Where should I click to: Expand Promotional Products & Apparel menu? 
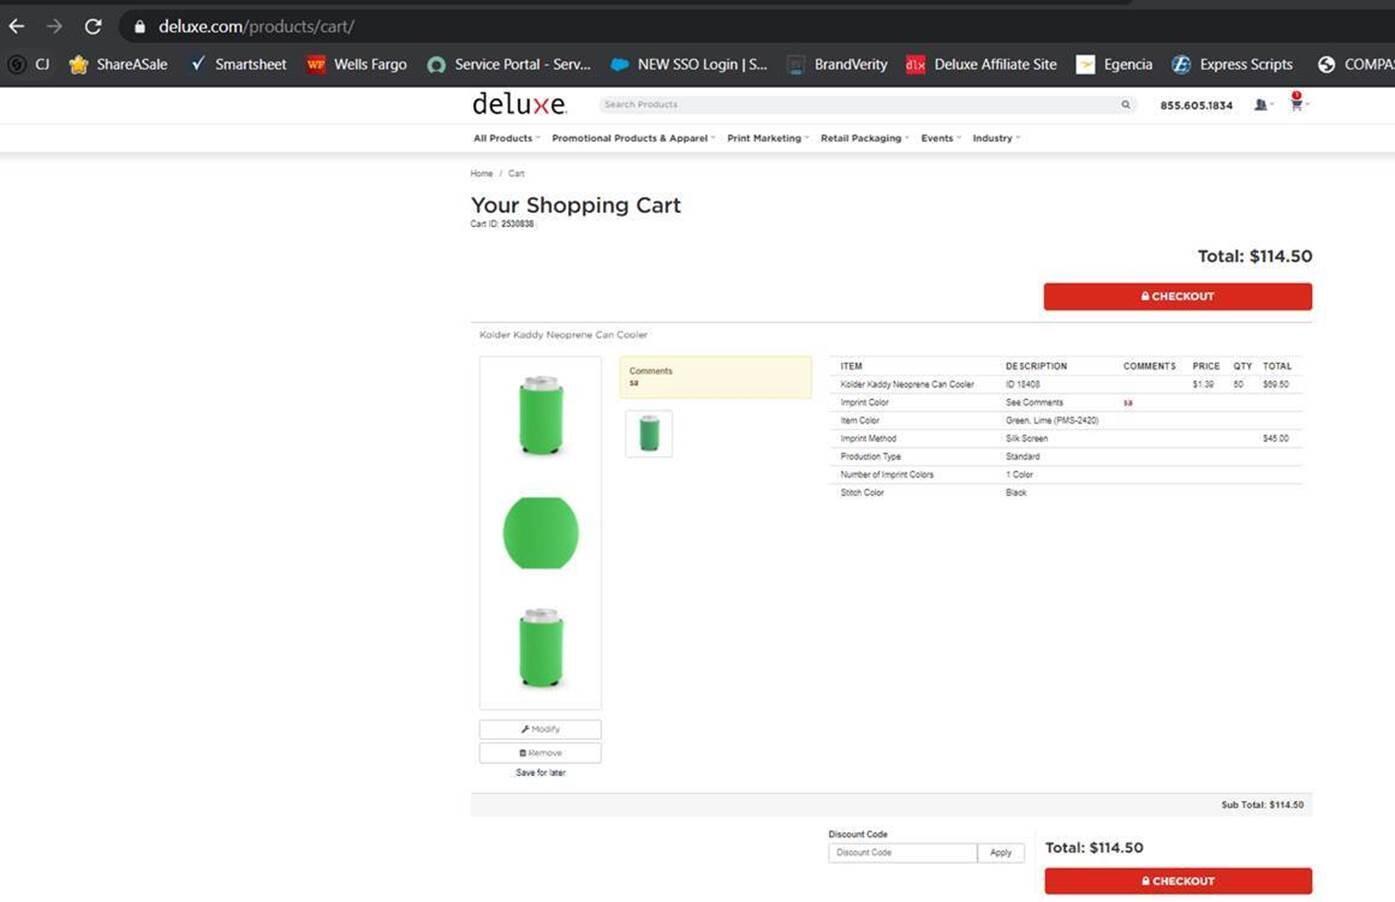click(x=632, y=138)
